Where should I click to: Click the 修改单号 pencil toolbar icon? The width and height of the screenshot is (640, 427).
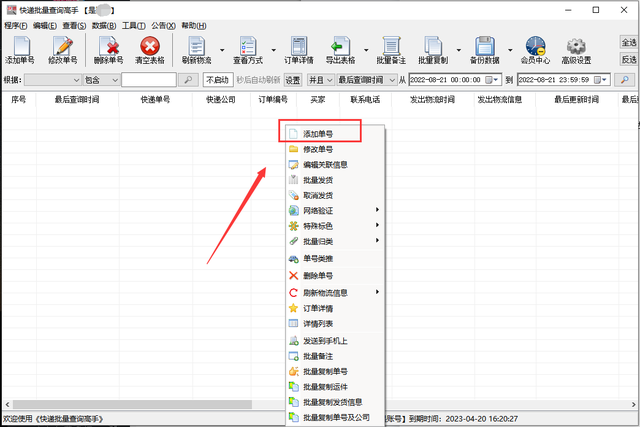(x=62, y=50)
